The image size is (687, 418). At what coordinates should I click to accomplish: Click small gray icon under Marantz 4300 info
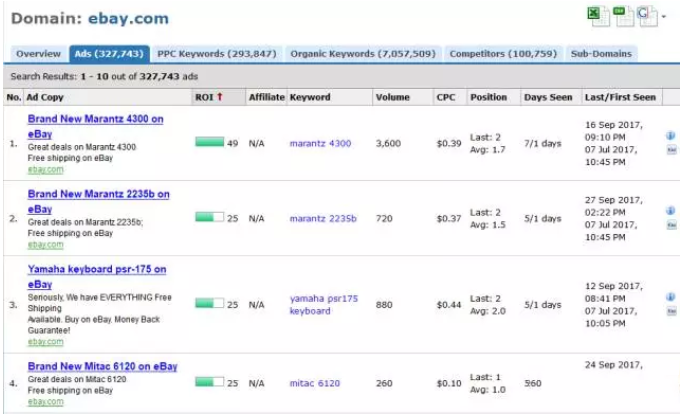[670, 149]
